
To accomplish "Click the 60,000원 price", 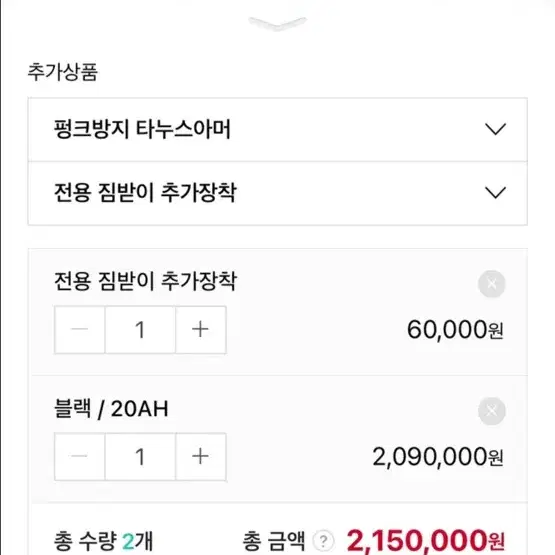I will [455, 330].
